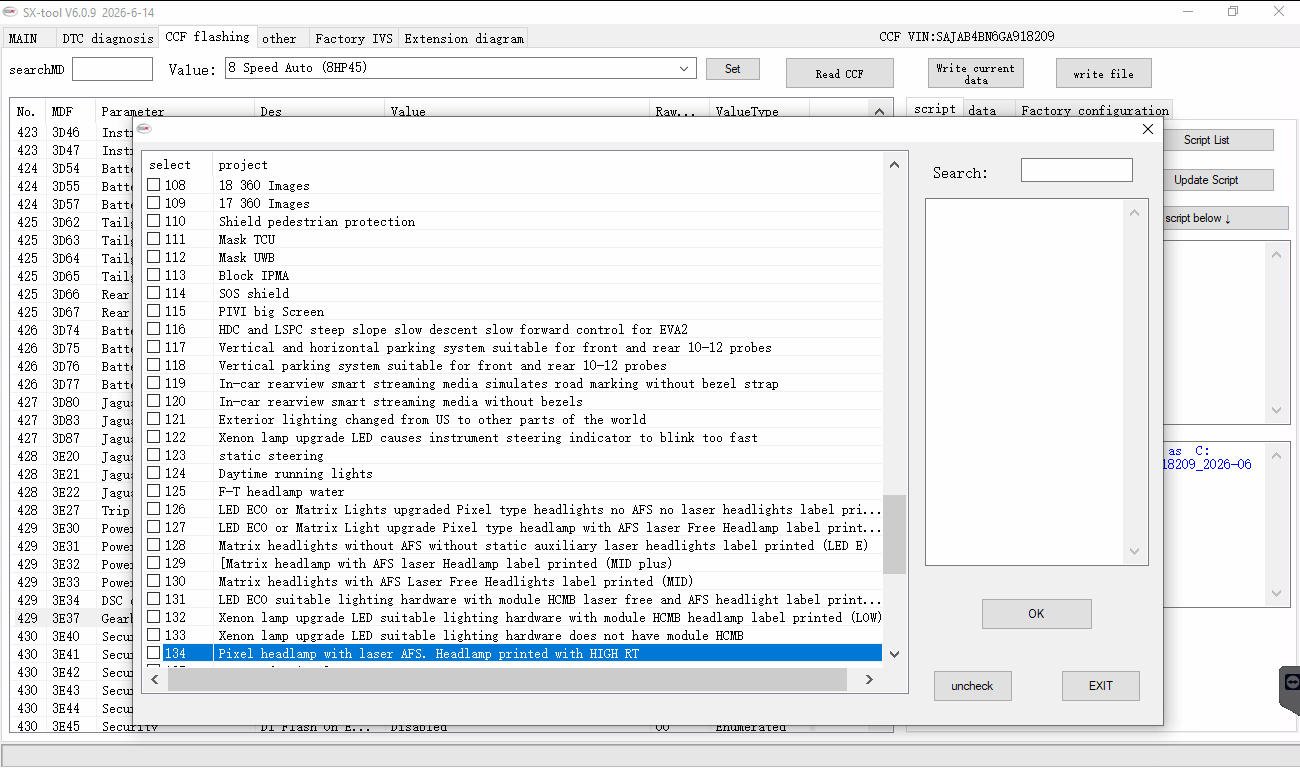Click the SX-tool app icon in title bar

click(10, 11)
